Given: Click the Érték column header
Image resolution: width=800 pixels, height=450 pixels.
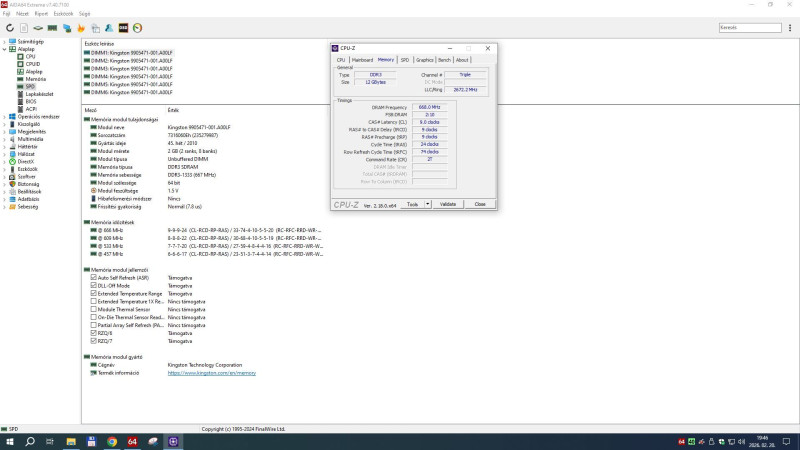Looking at the screenshot, I should 173,110.
